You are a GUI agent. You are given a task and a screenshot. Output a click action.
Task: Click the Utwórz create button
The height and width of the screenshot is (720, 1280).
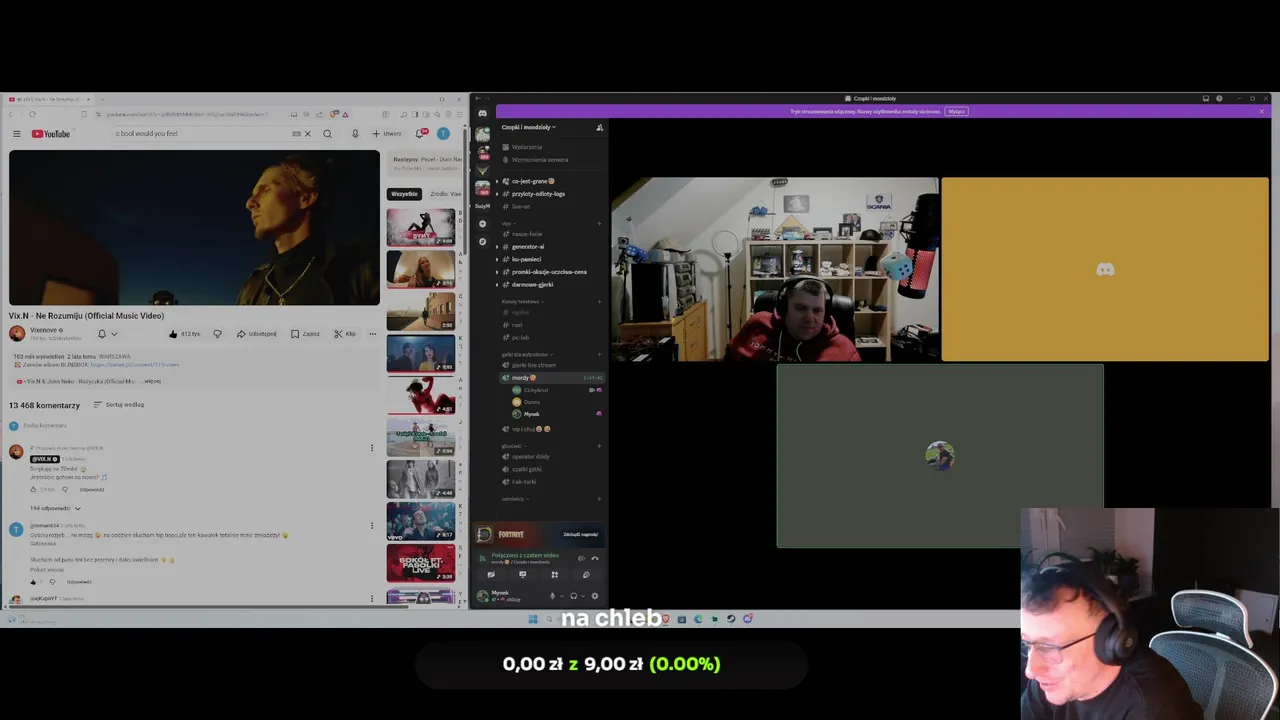(387, 134)
